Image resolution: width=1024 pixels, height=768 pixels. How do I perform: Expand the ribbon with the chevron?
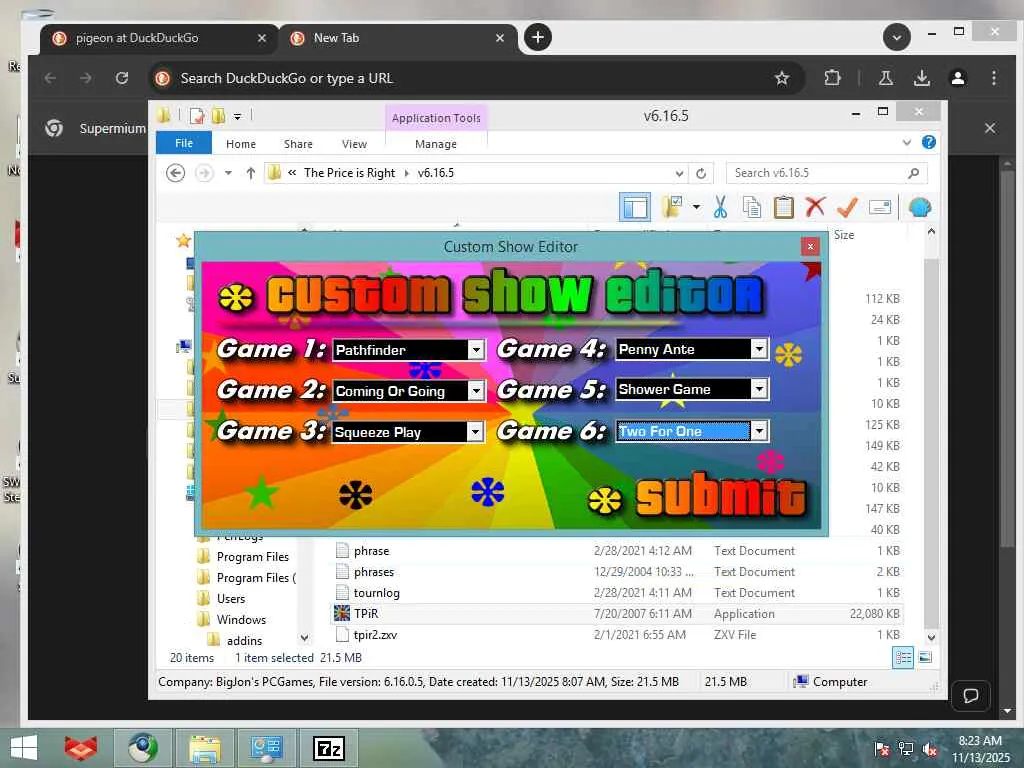pos(906,142)
